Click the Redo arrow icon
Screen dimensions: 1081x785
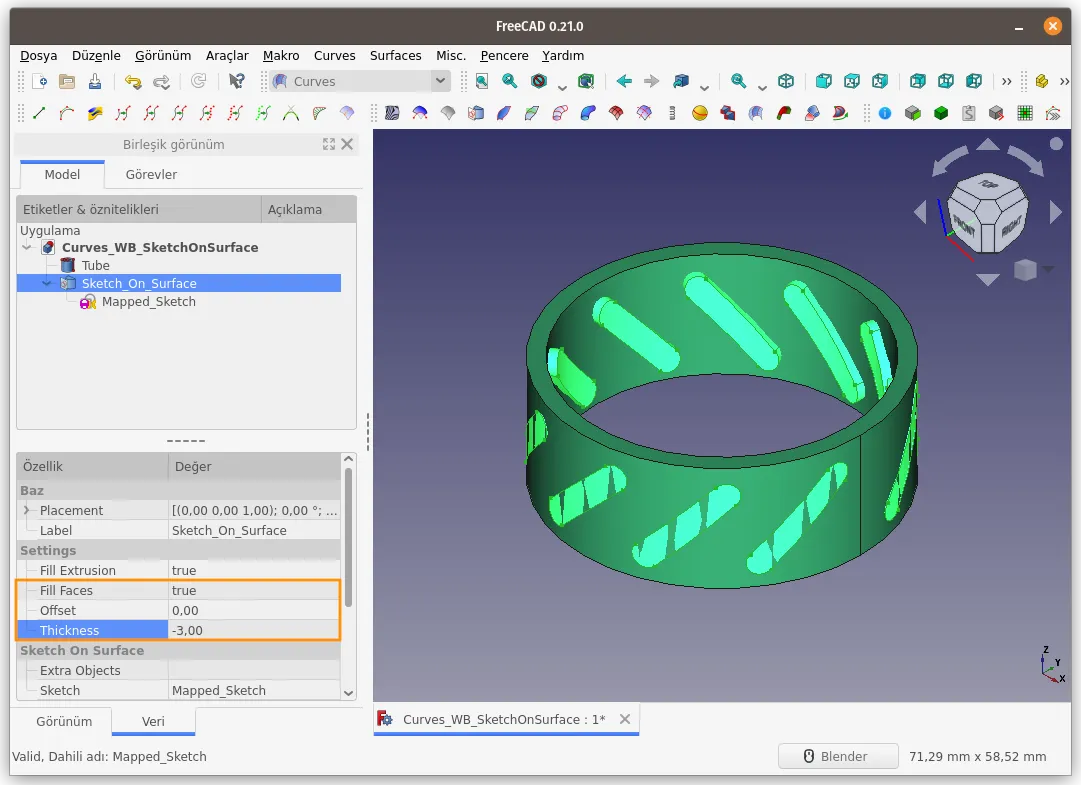[161, 81]
